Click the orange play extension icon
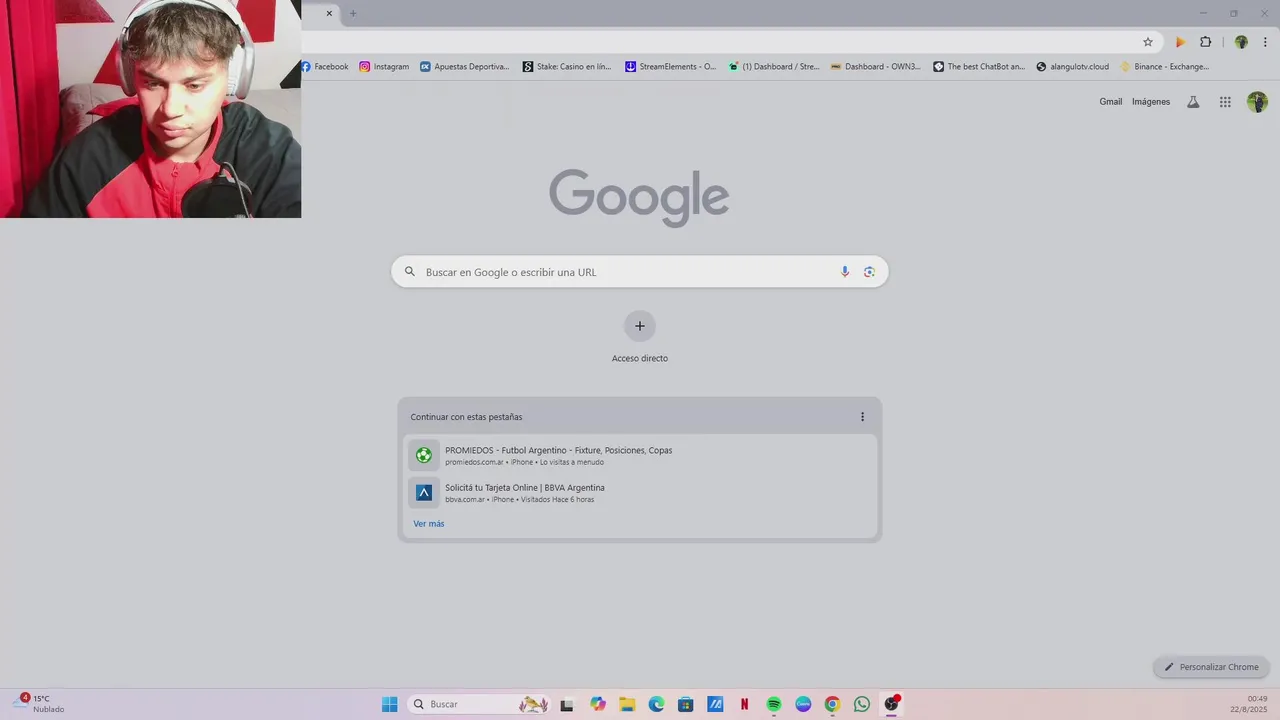The width and height of the screenshot is (1280, 720). click(1180, 42)
